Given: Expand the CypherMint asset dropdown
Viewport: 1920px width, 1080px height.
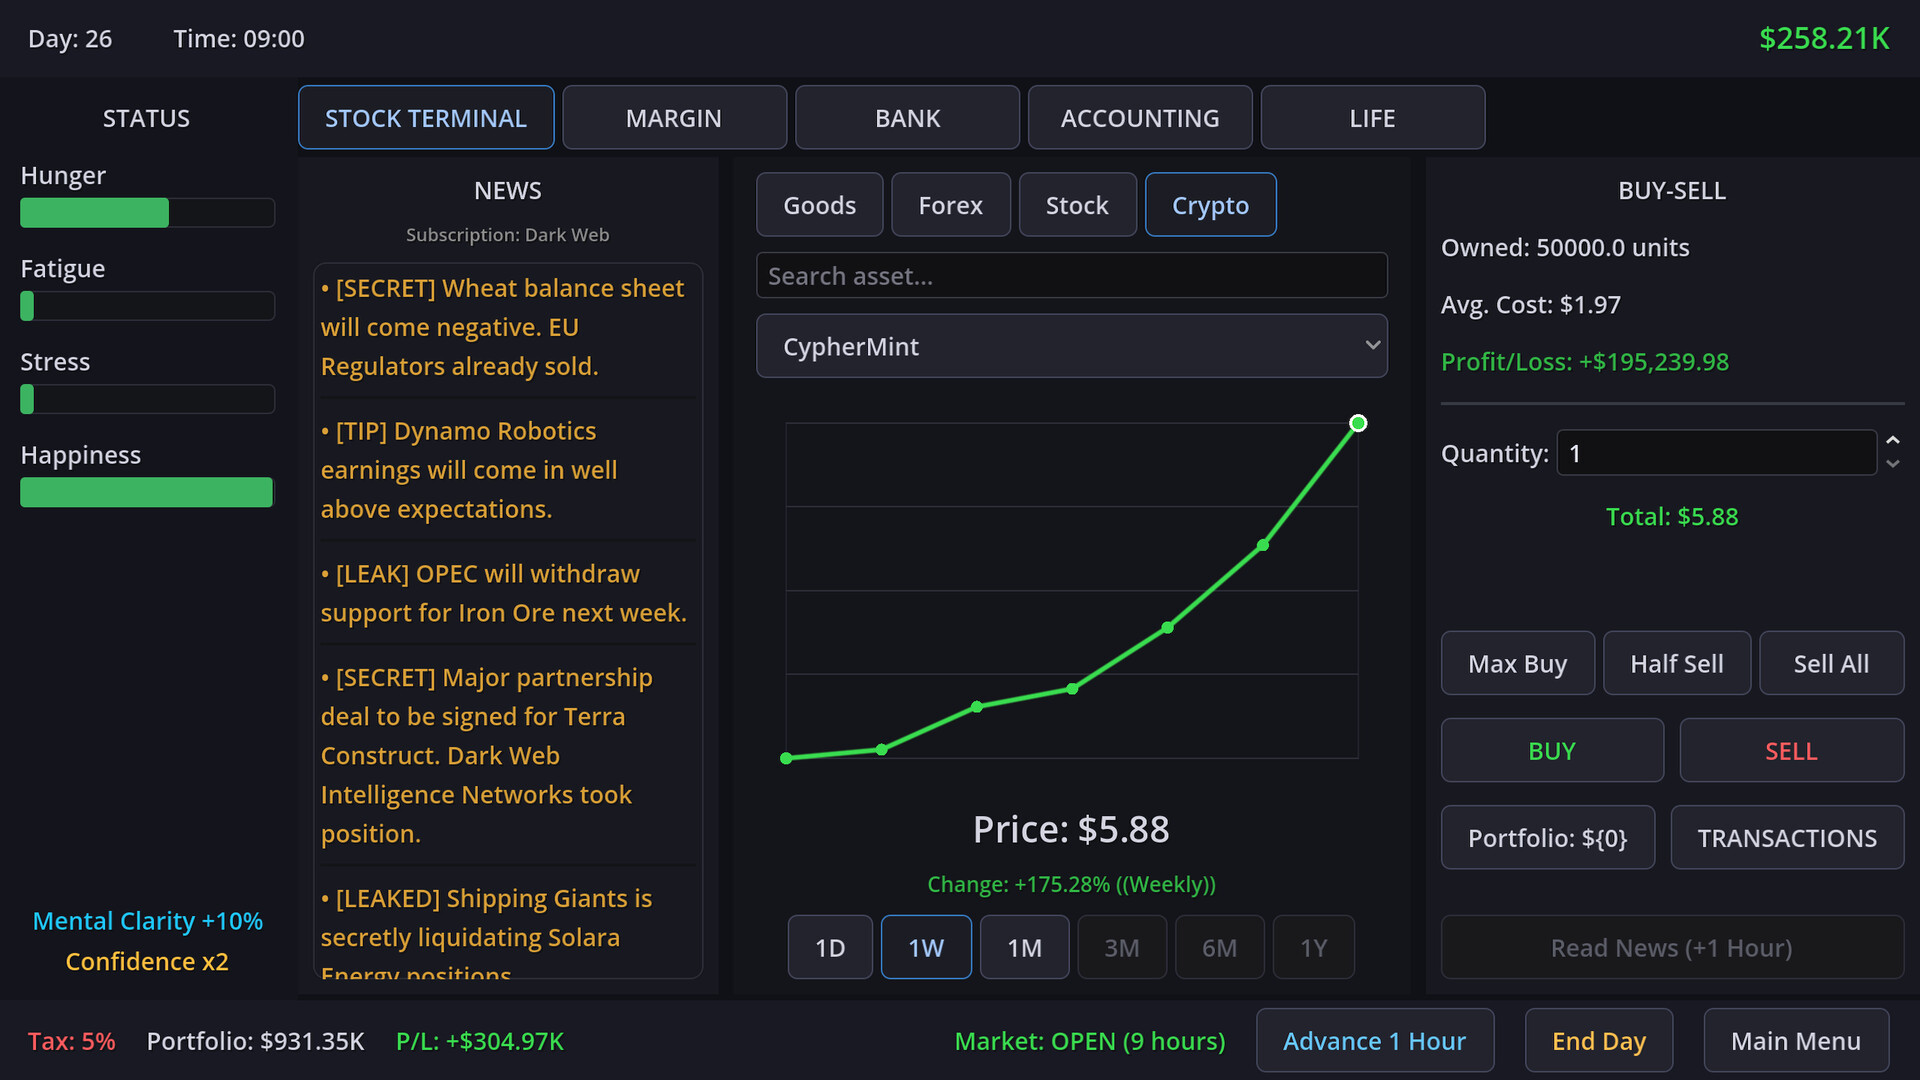Looking at the screenshot, I should 1071,346.
